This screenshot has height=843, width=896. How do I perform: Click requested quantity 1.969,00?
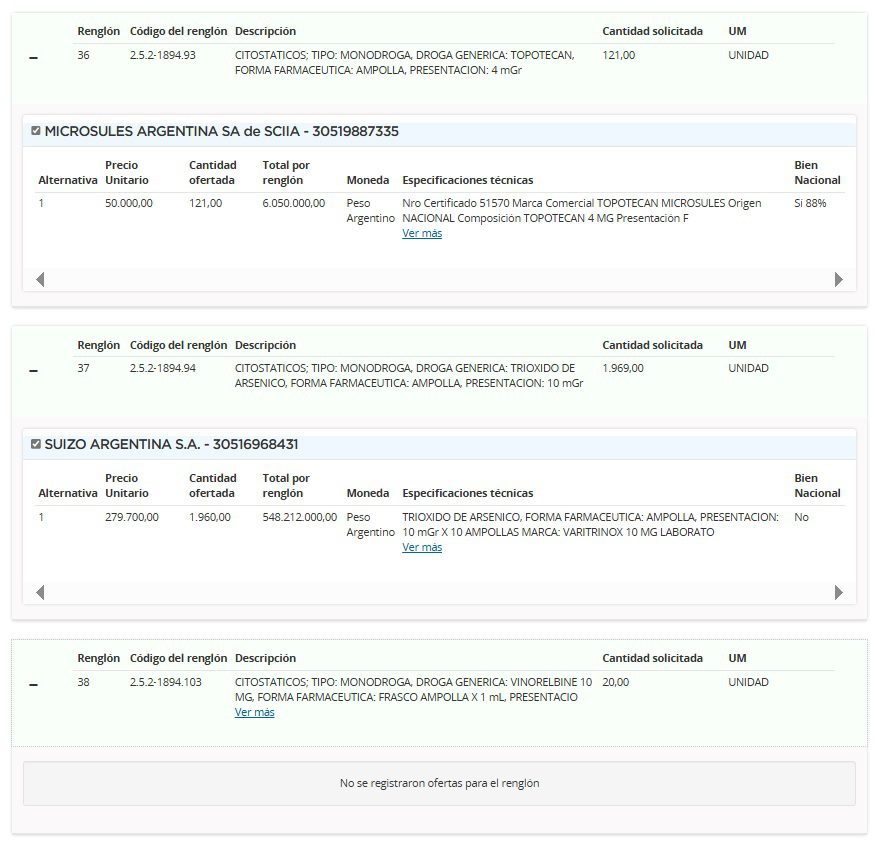tap(623, 368)
